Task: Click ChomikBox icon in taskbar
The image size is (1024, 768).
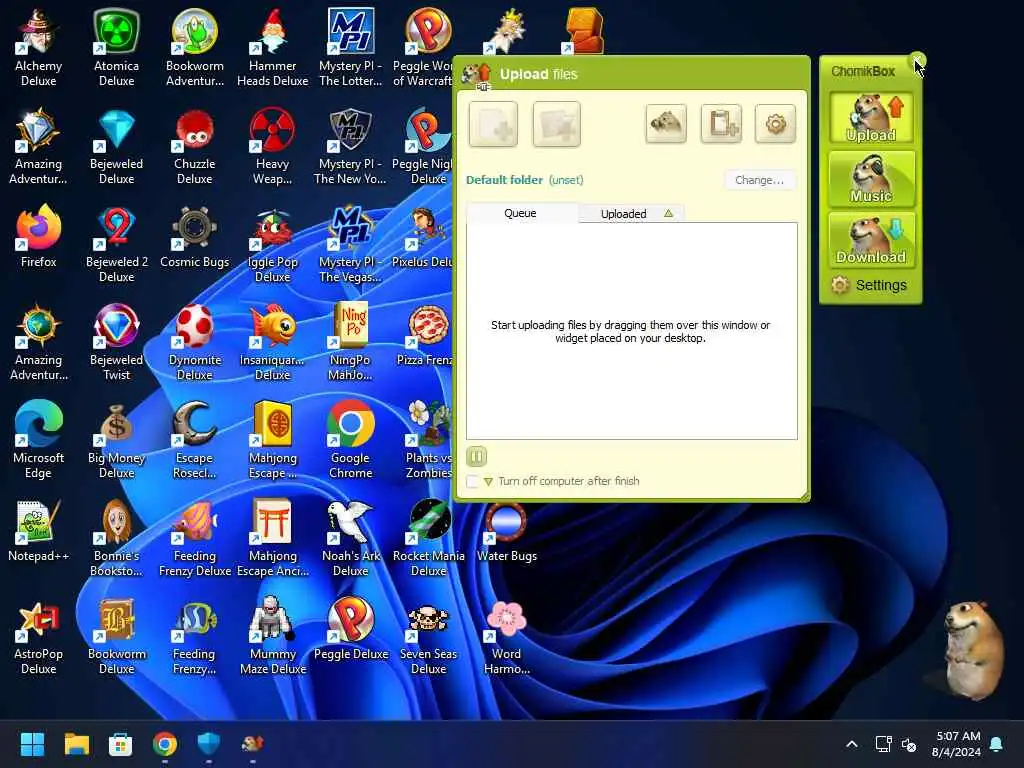Action: 252,744
